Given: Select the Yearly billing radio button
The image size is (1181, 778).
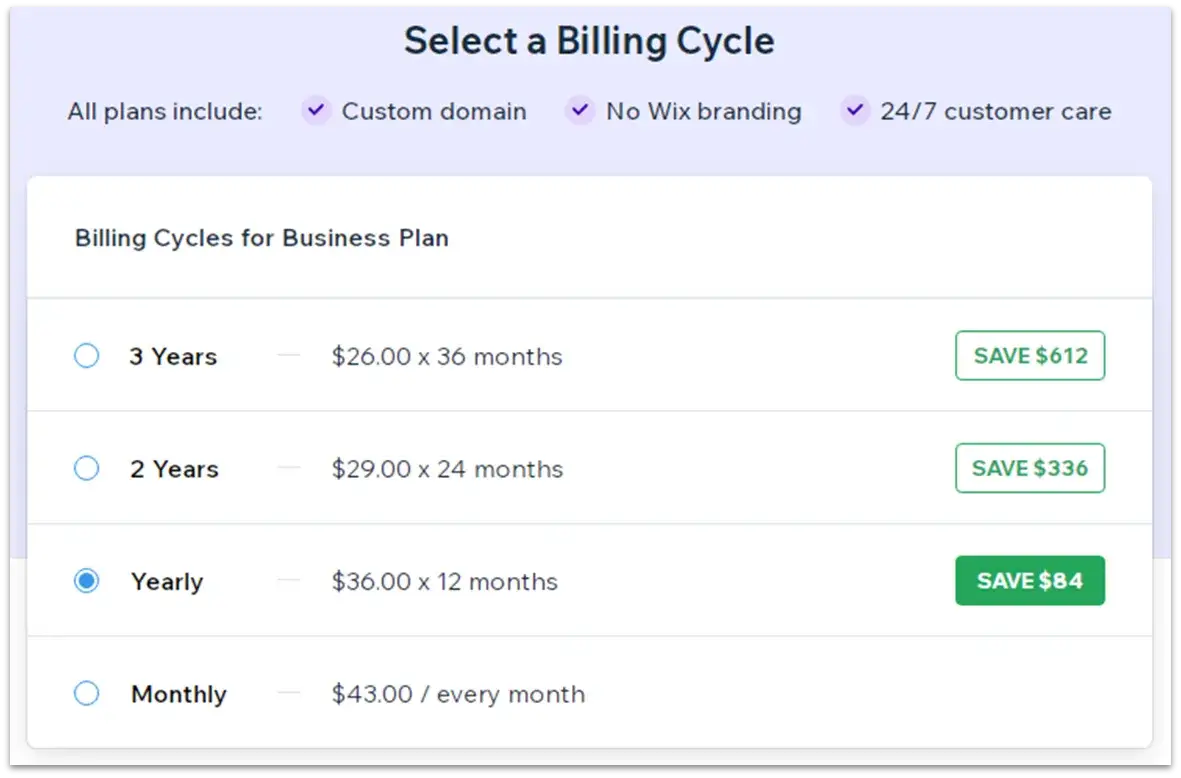Looking at the screenshot, I should (87, 581).
